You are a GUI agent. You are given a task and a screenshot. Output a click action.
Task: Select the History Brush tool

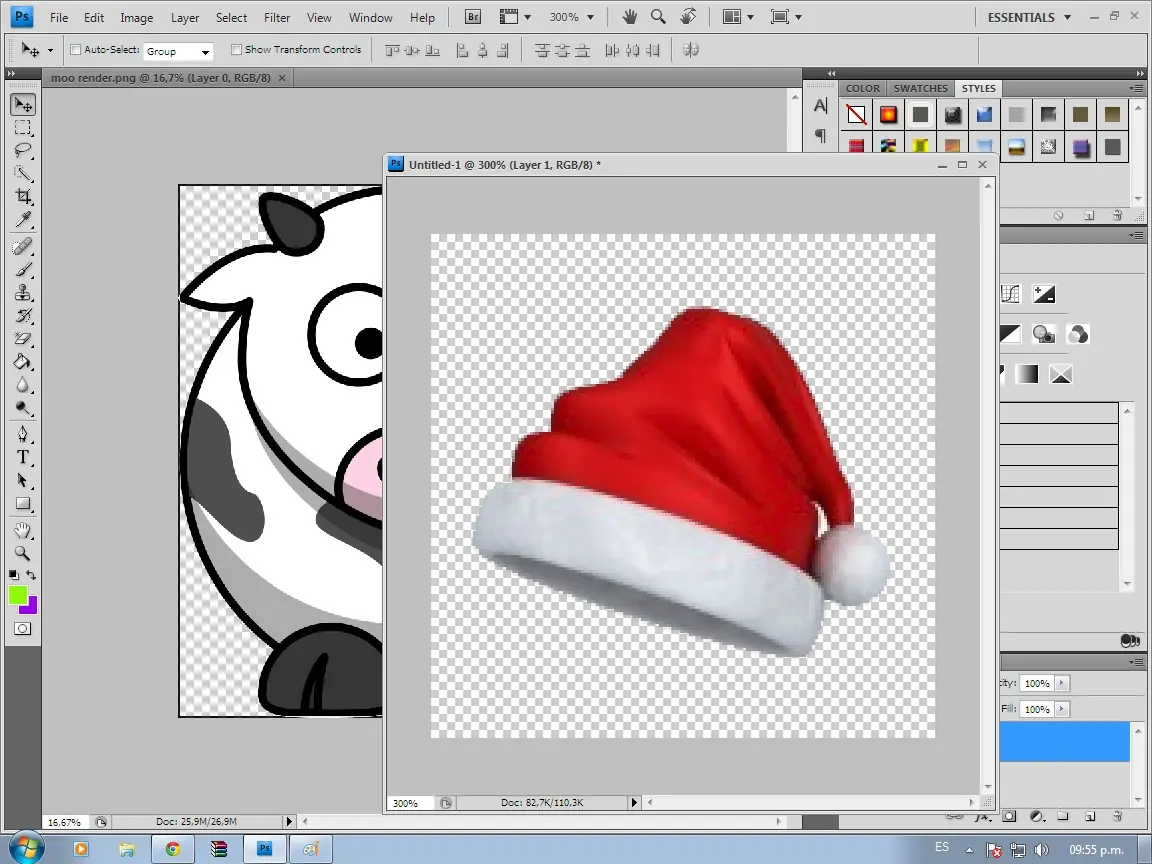23,316
